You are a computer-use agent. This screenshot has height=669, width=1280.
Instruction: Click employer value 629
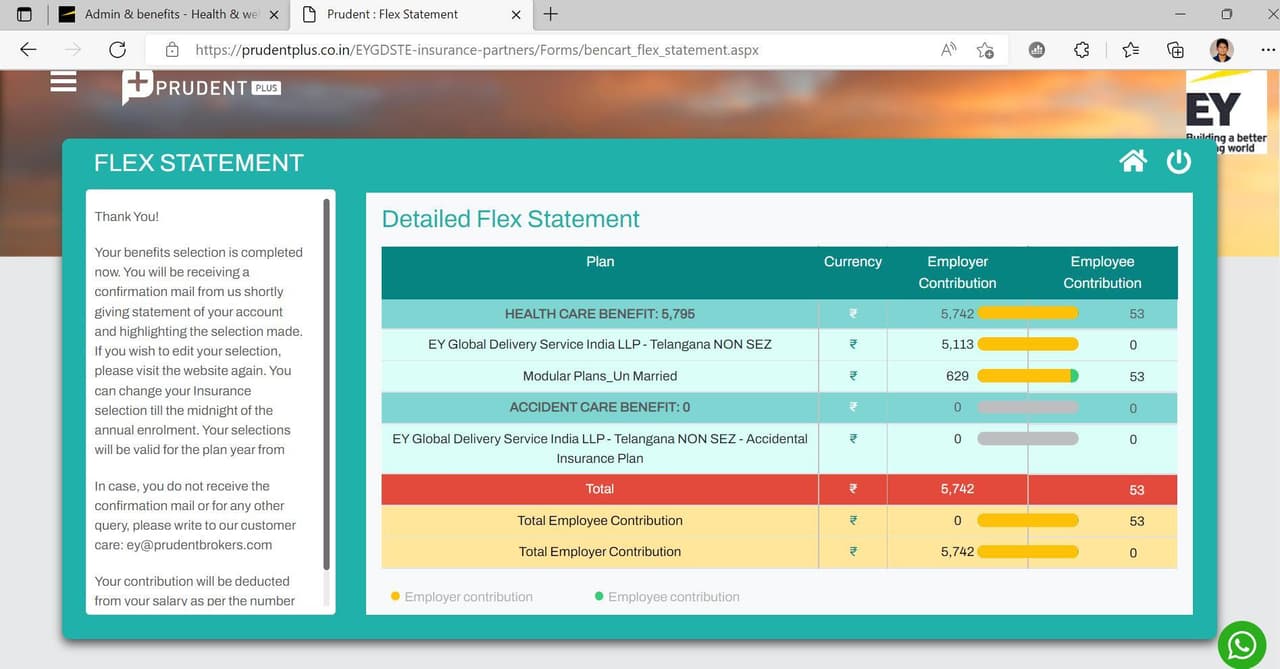click(x=957, y=376)
